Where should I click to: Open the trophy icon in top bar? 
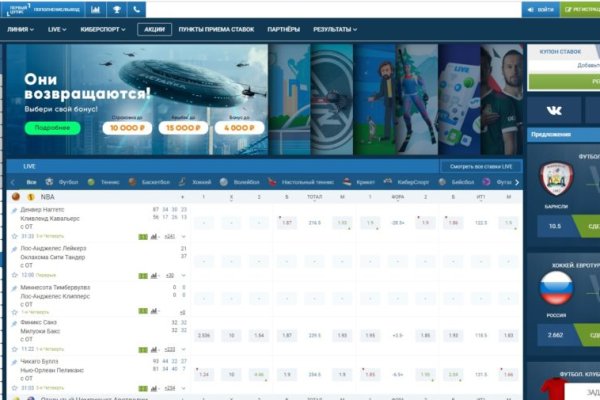(116, 9)
